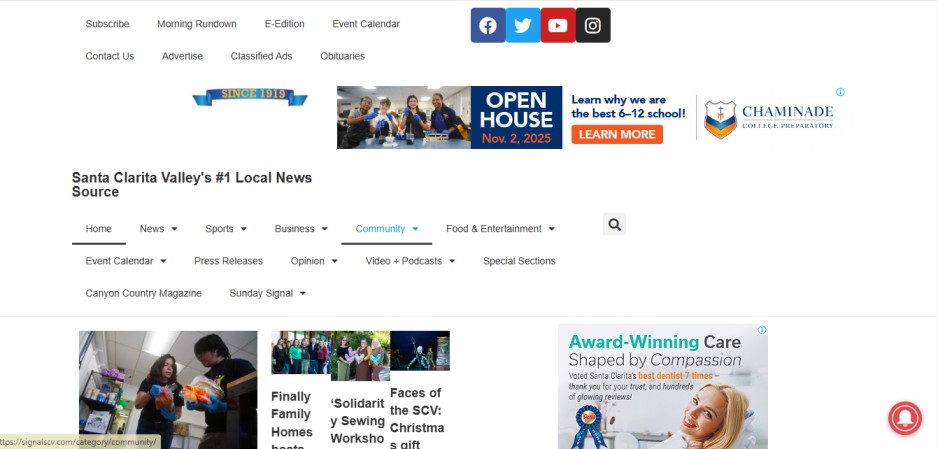938x449 pixels.
Task: Expand the Sports dropdown menu
Action: (225, 229)
